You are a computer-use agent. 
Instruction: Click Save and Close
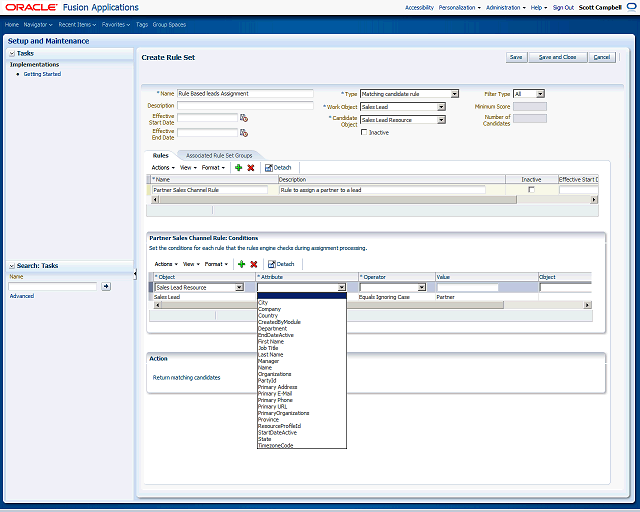(x=558, y=57)
